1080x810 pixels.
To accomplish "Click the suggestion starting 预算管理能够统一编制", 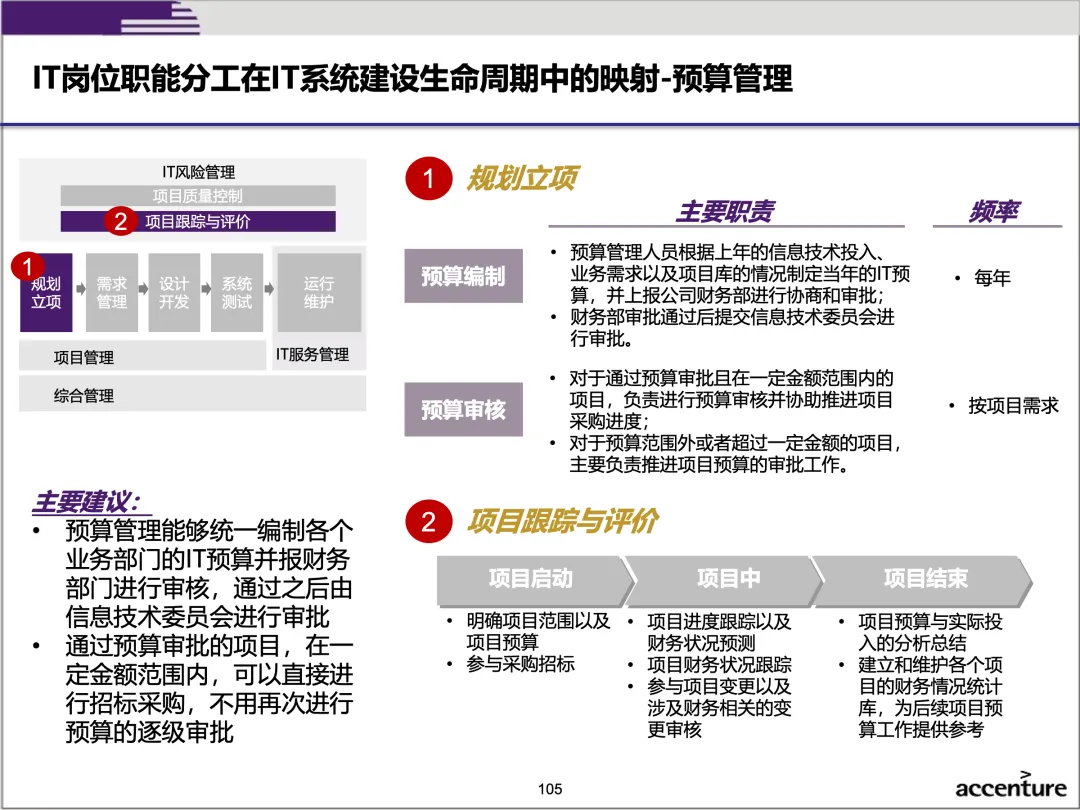I will click(209, 574).
